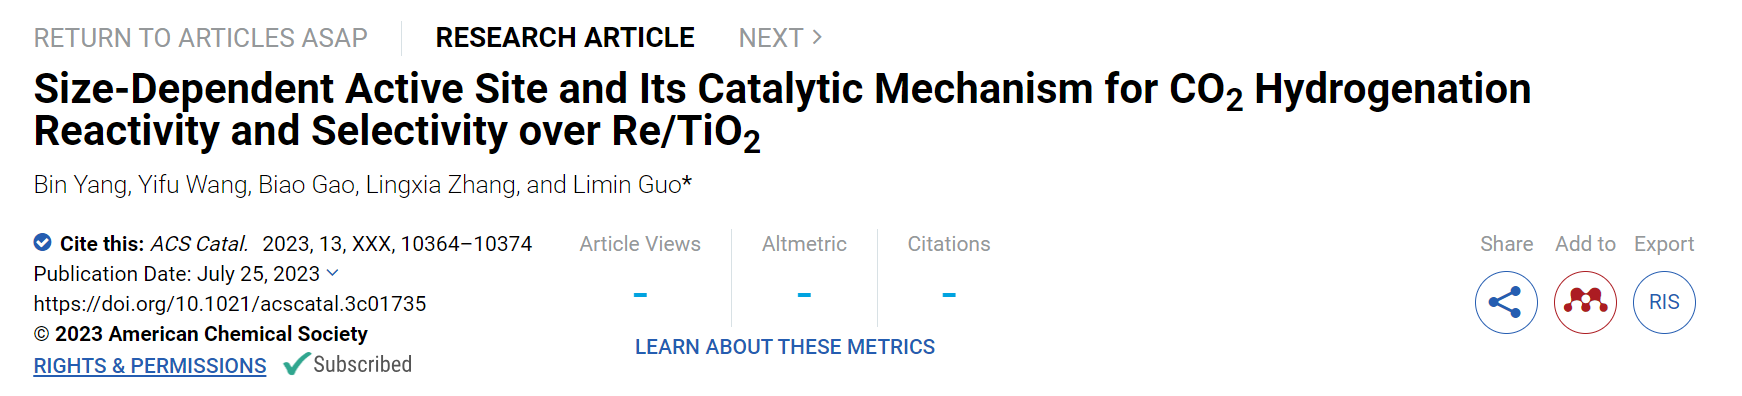1742x396 pixels.
Task: Show author Biao Gao's info
Action: click(306, 185)
